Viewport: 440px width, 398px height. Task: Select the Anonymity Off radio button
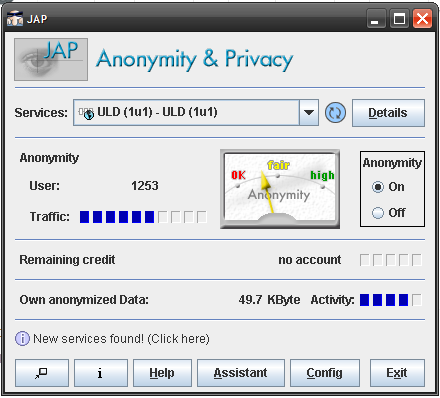point(378,213)
